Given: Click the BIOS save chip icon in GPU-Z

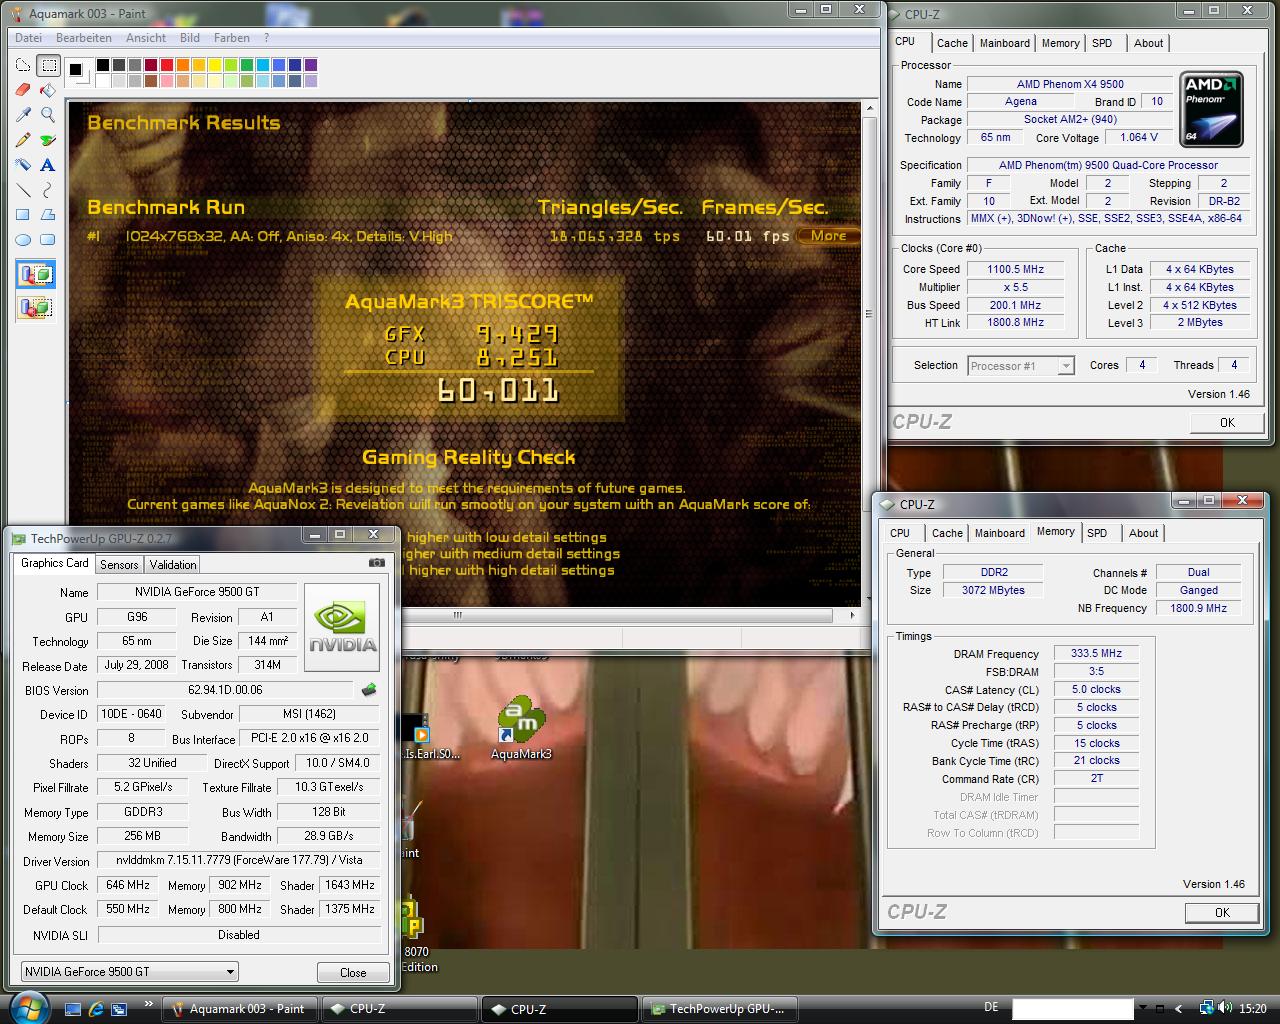Looking at the screenshot, I should [369, 690].
